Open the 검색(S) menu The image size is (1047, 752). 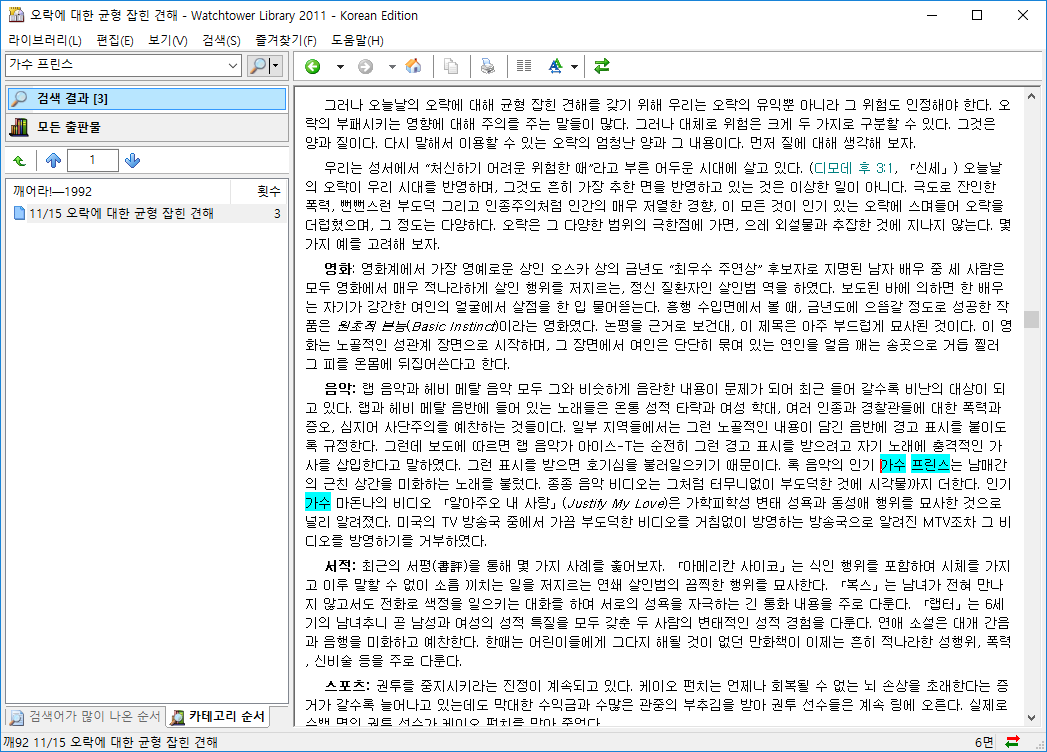(221, 40)
